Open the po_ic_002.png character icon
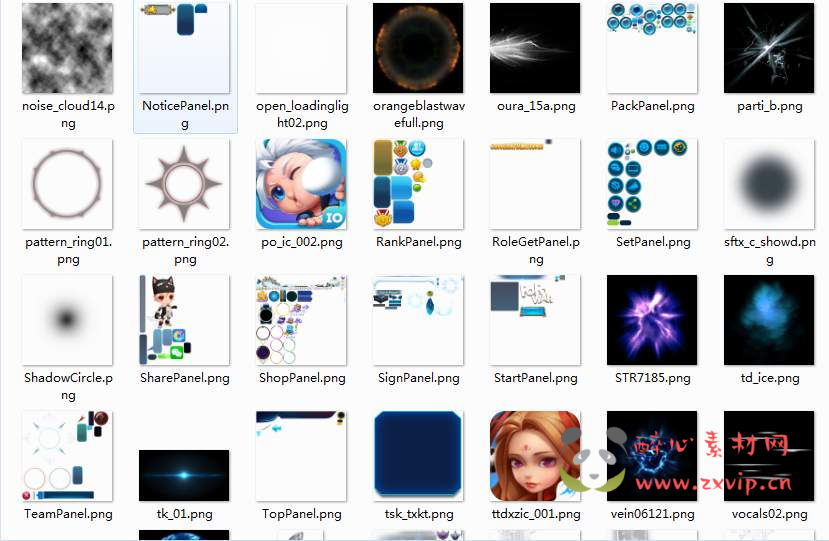The image size is (829, 541). [x=301, y=184]
